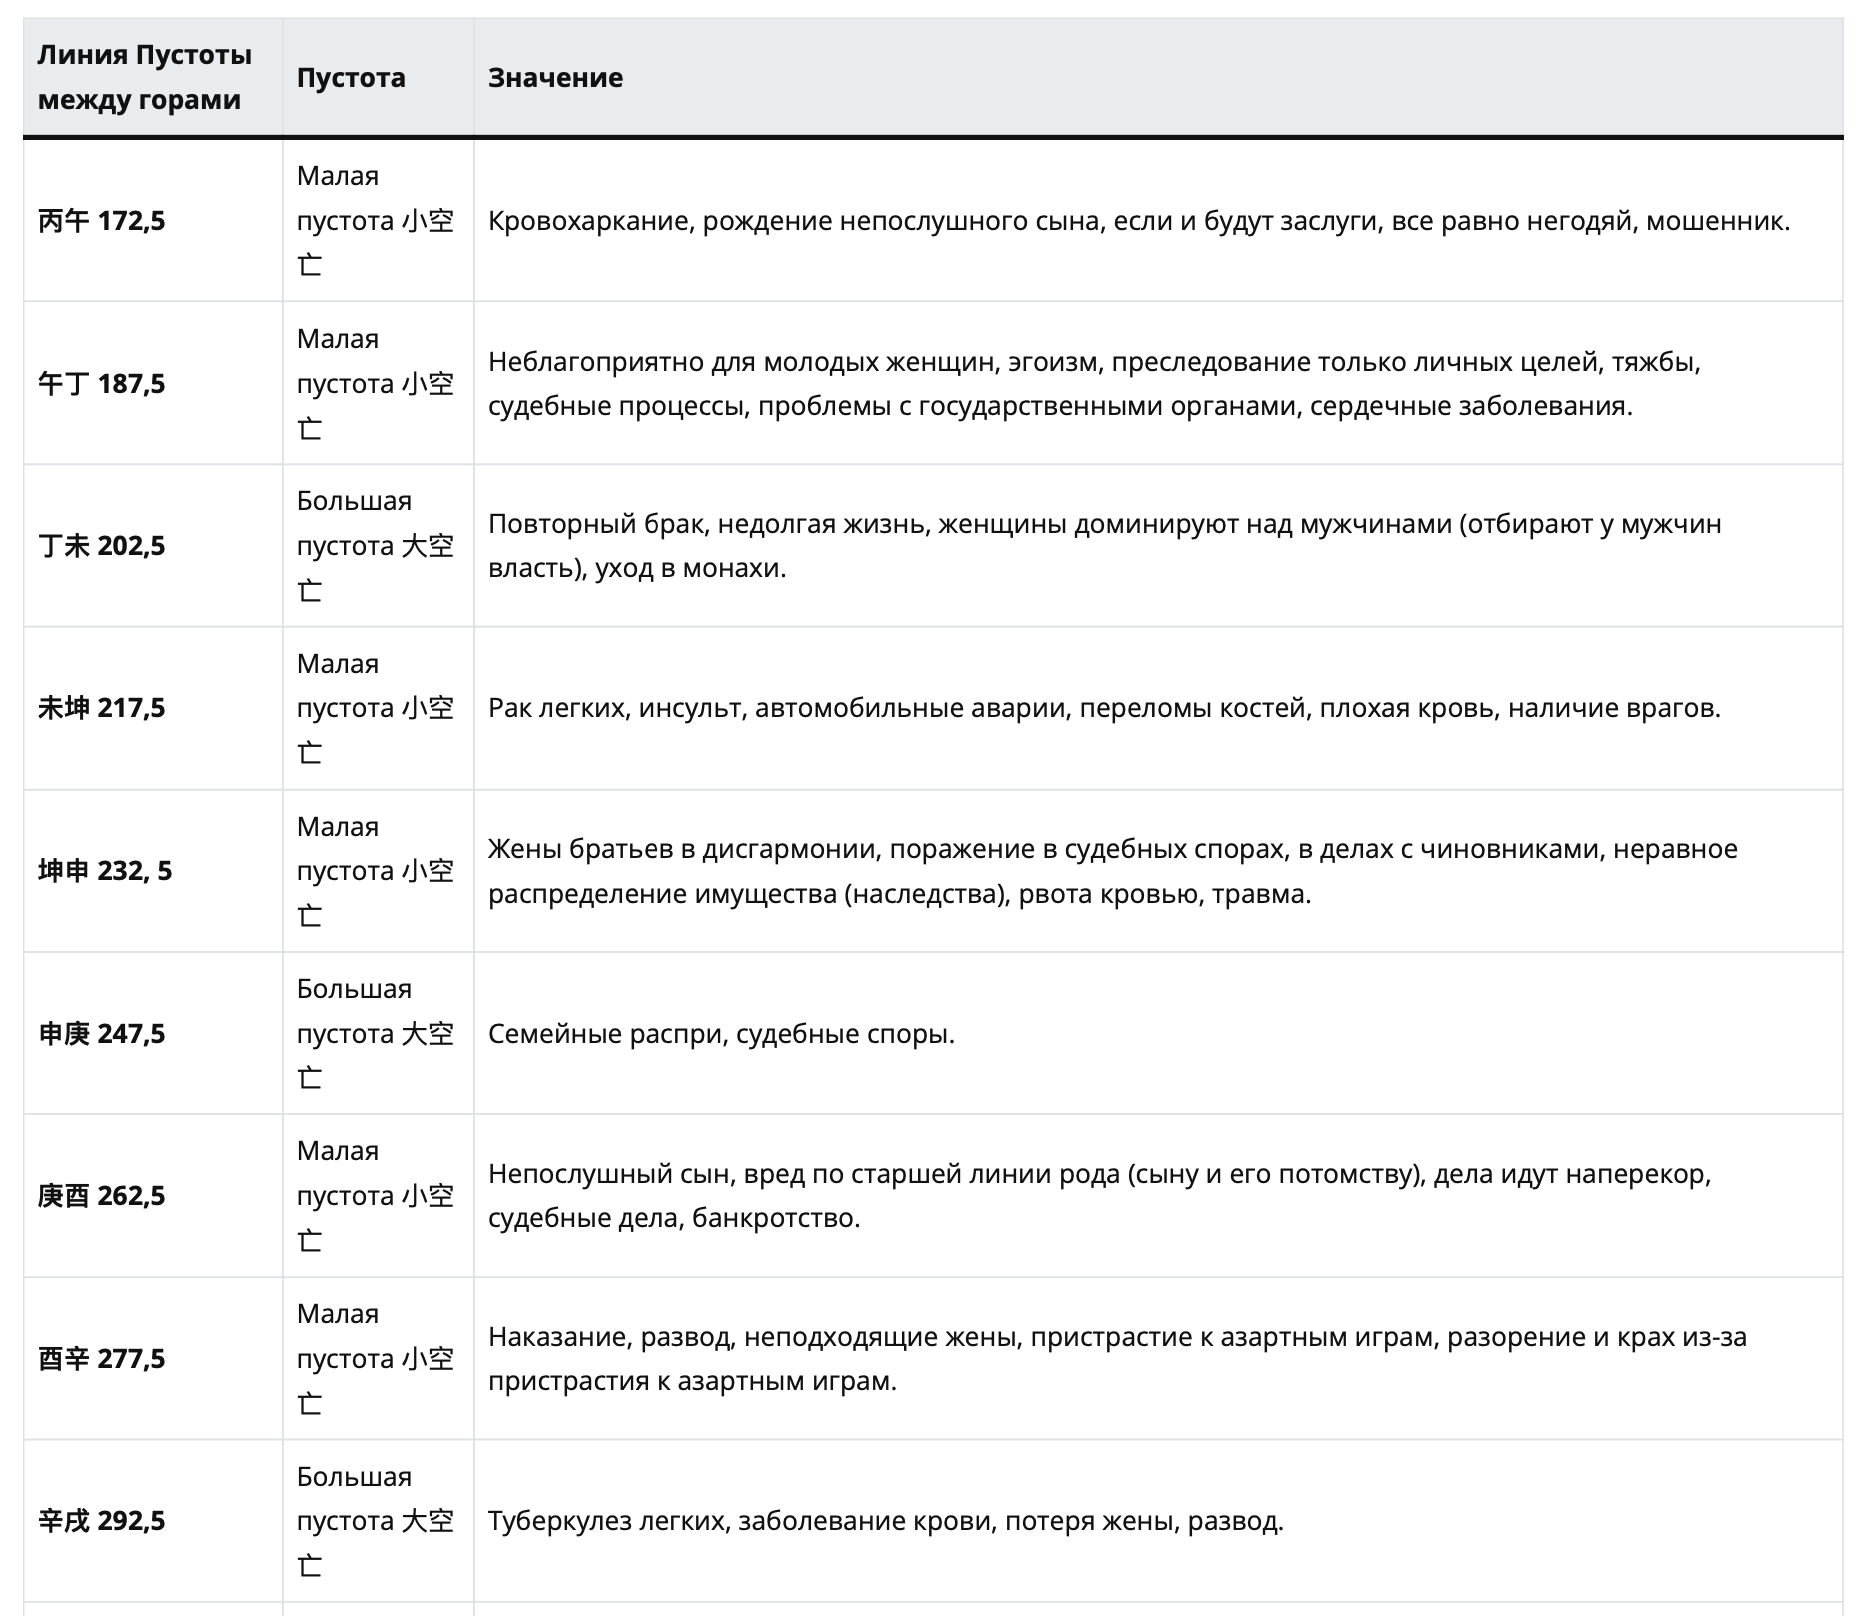Screen dimensions: 1864x1616
Task: Click the '丙午 172,5' row cell
Action: click(x=102, y=221)
